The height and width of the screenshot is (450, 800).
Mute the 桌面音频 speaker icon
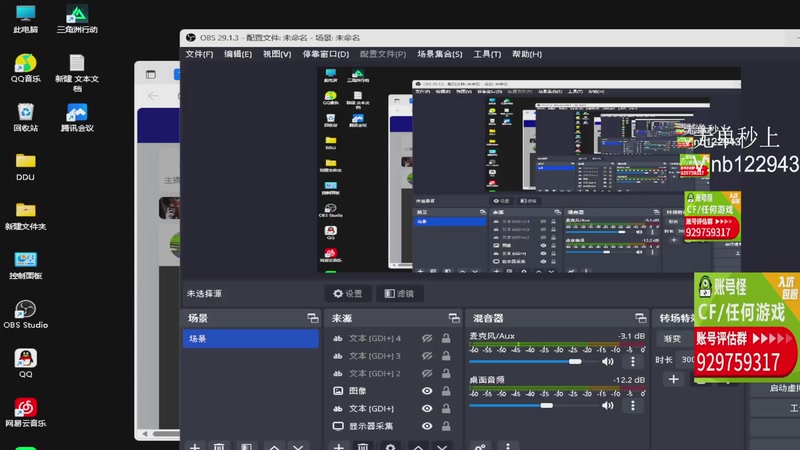coord(608,405)
